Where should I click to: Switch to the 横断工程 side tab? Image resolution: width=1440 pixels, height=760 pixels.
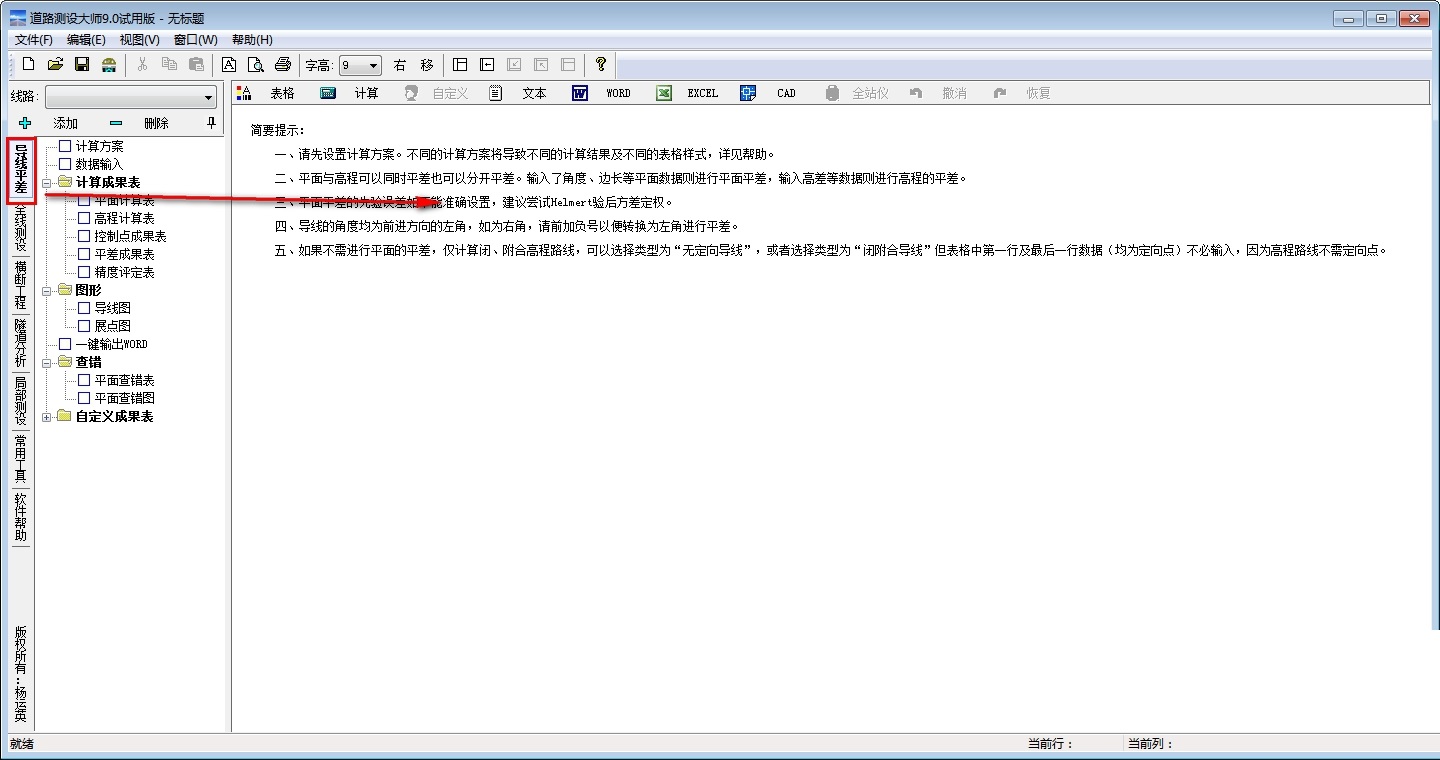point(21,286)
